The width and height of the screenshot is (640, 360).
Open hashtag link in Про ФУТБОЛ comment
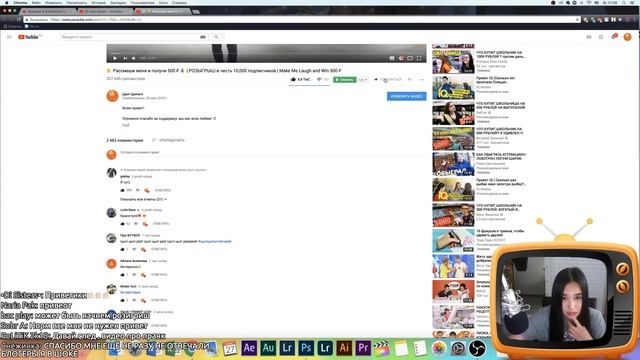click(215, 242)
